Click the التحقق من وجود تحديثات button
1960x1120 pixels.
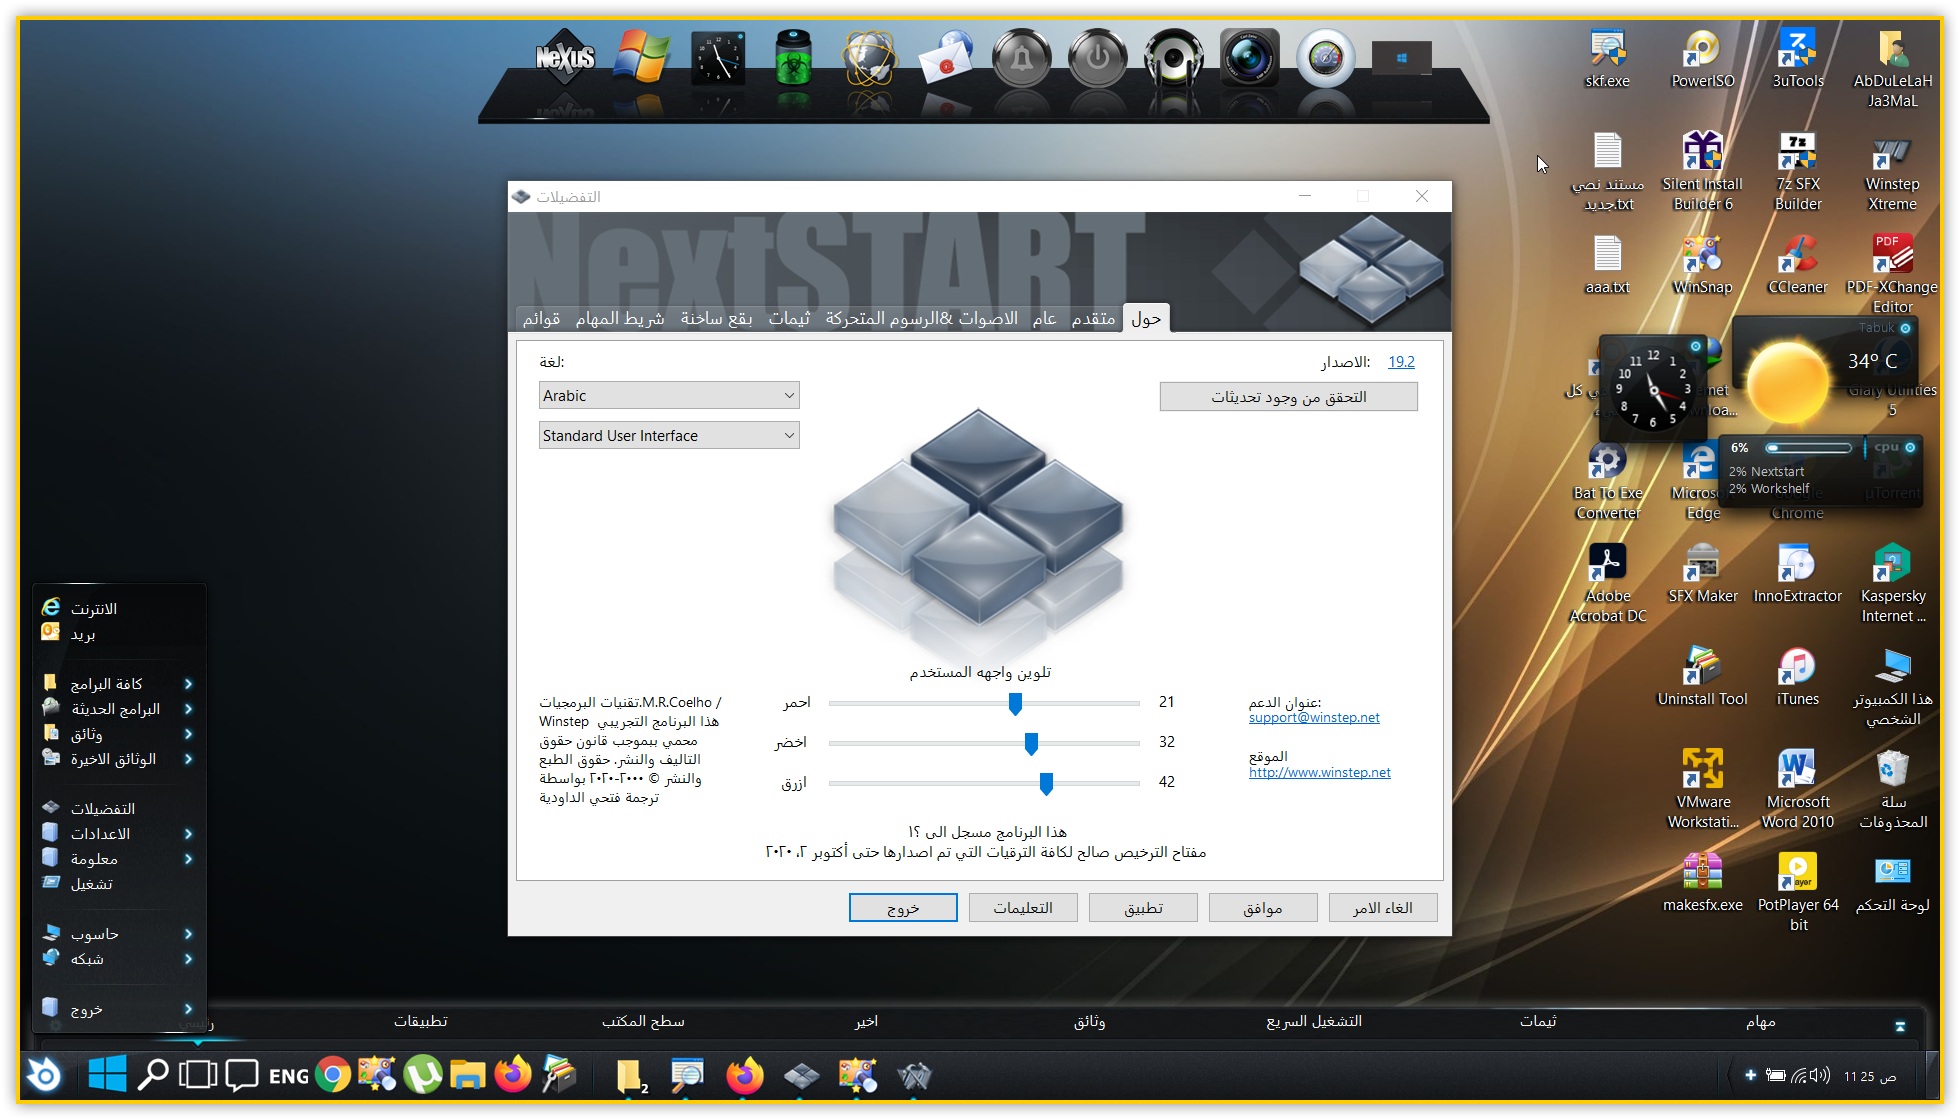(x=1288, y=397)
